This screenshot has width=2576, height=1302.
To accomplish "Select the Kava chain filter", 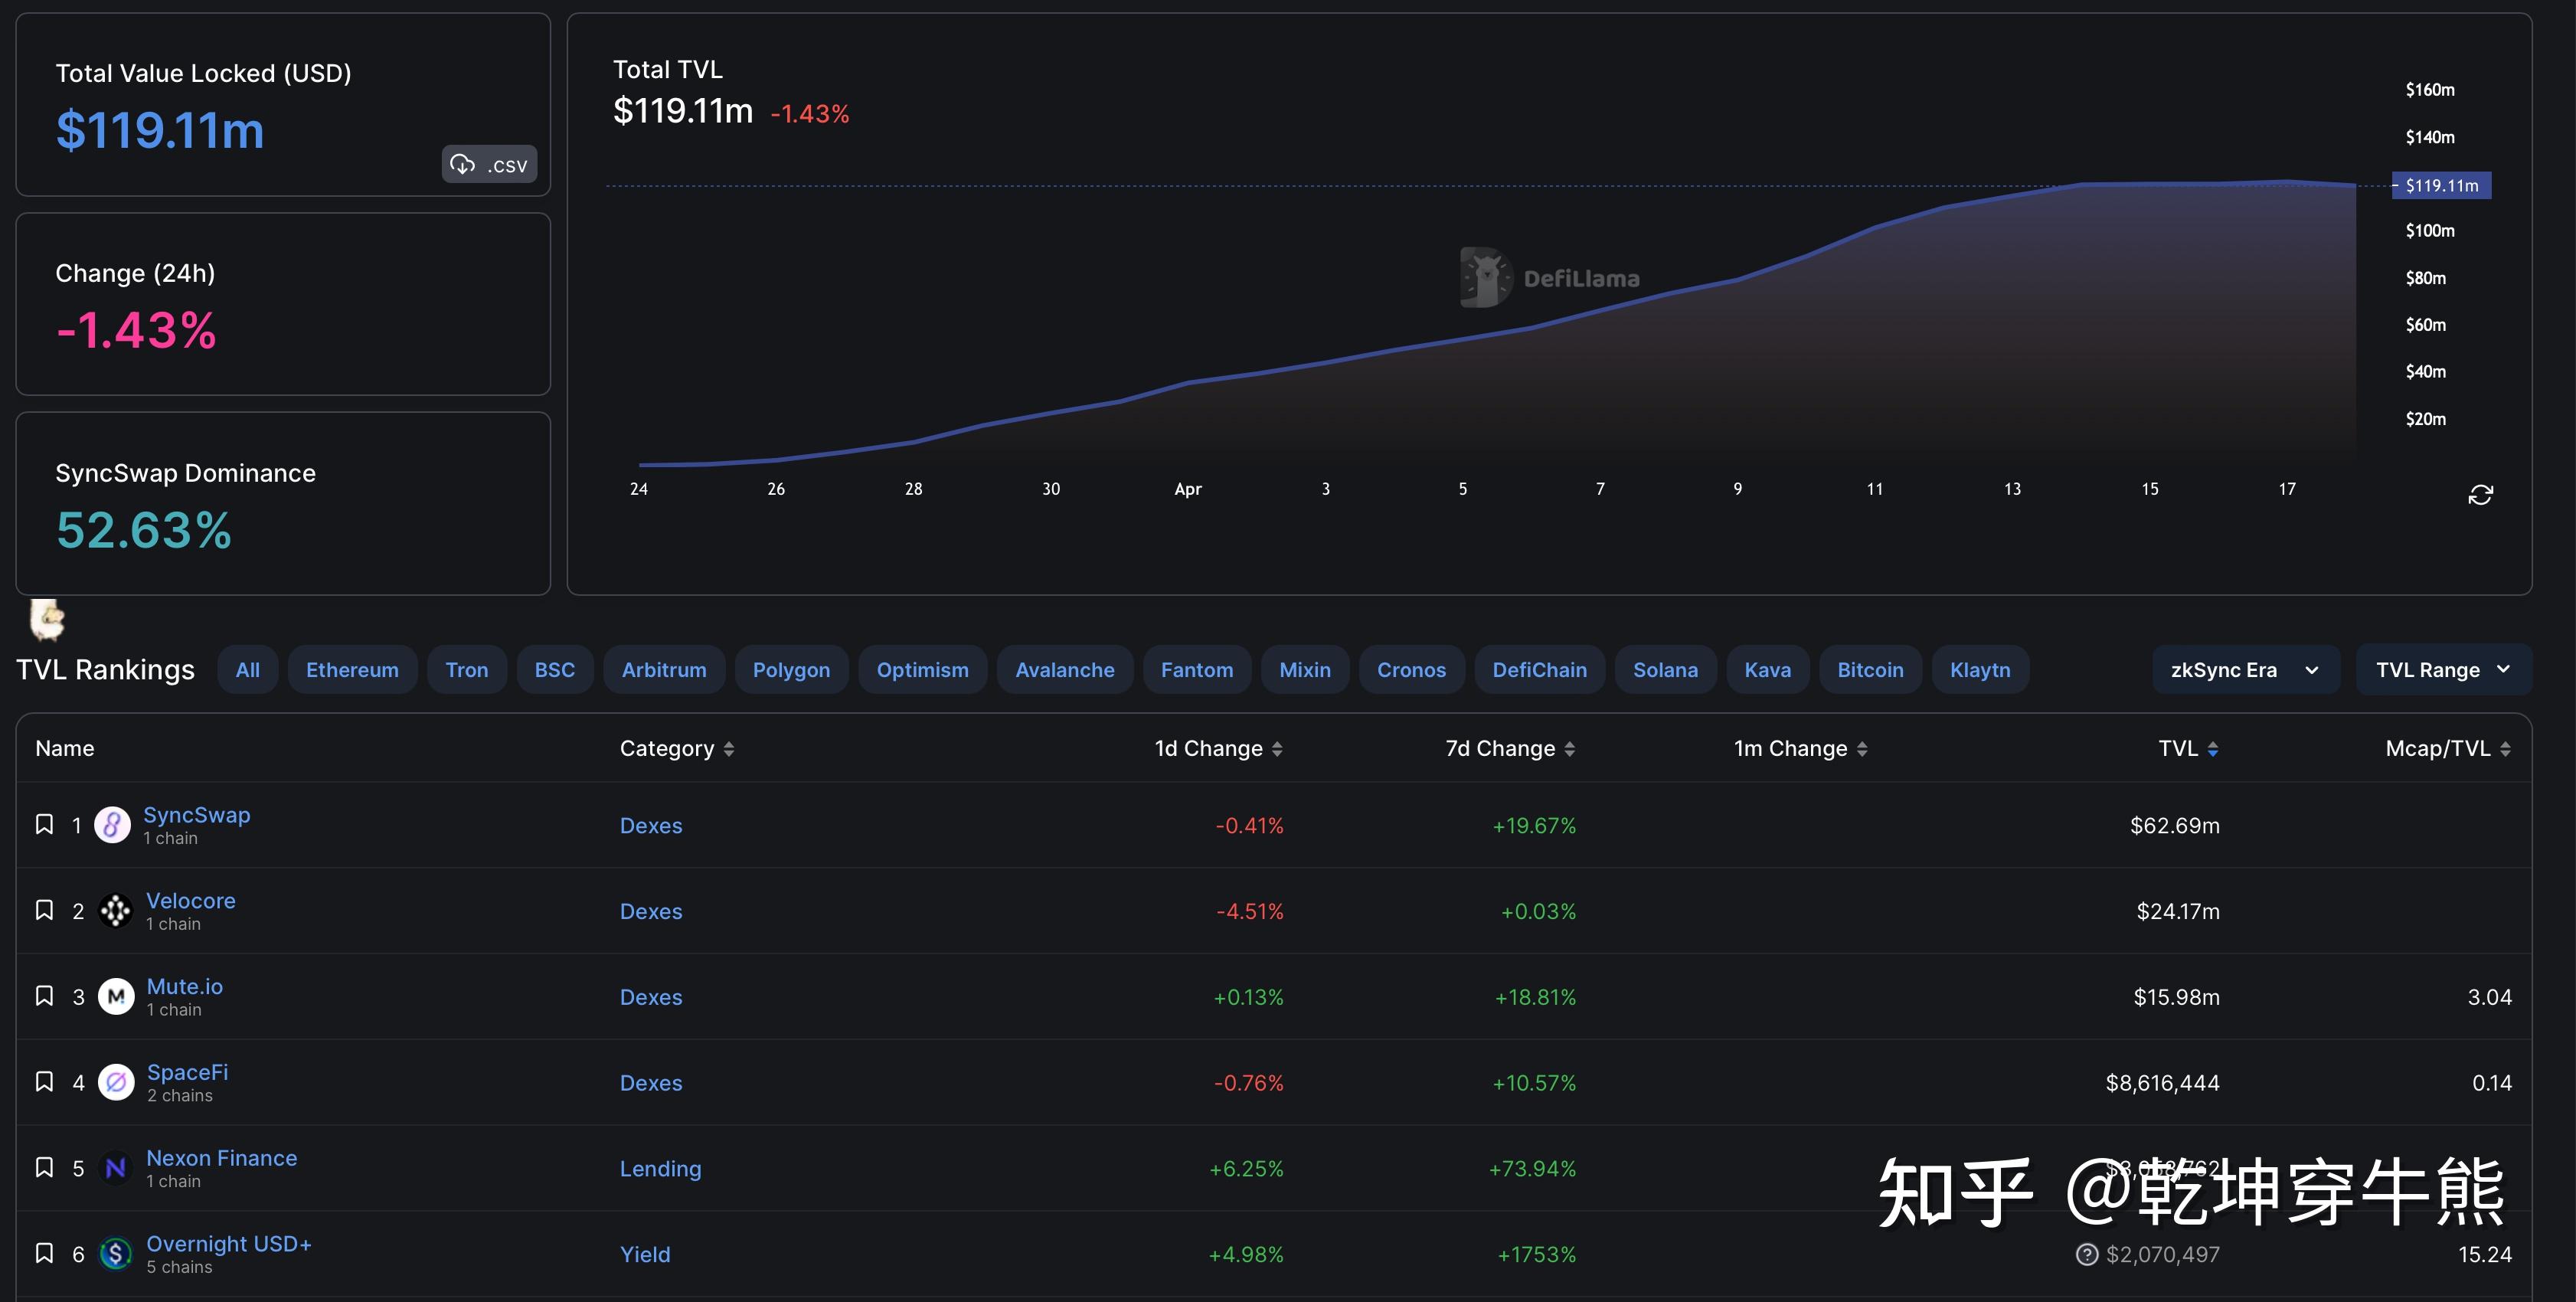I will pyautogui.click(x=1768, y=670).
